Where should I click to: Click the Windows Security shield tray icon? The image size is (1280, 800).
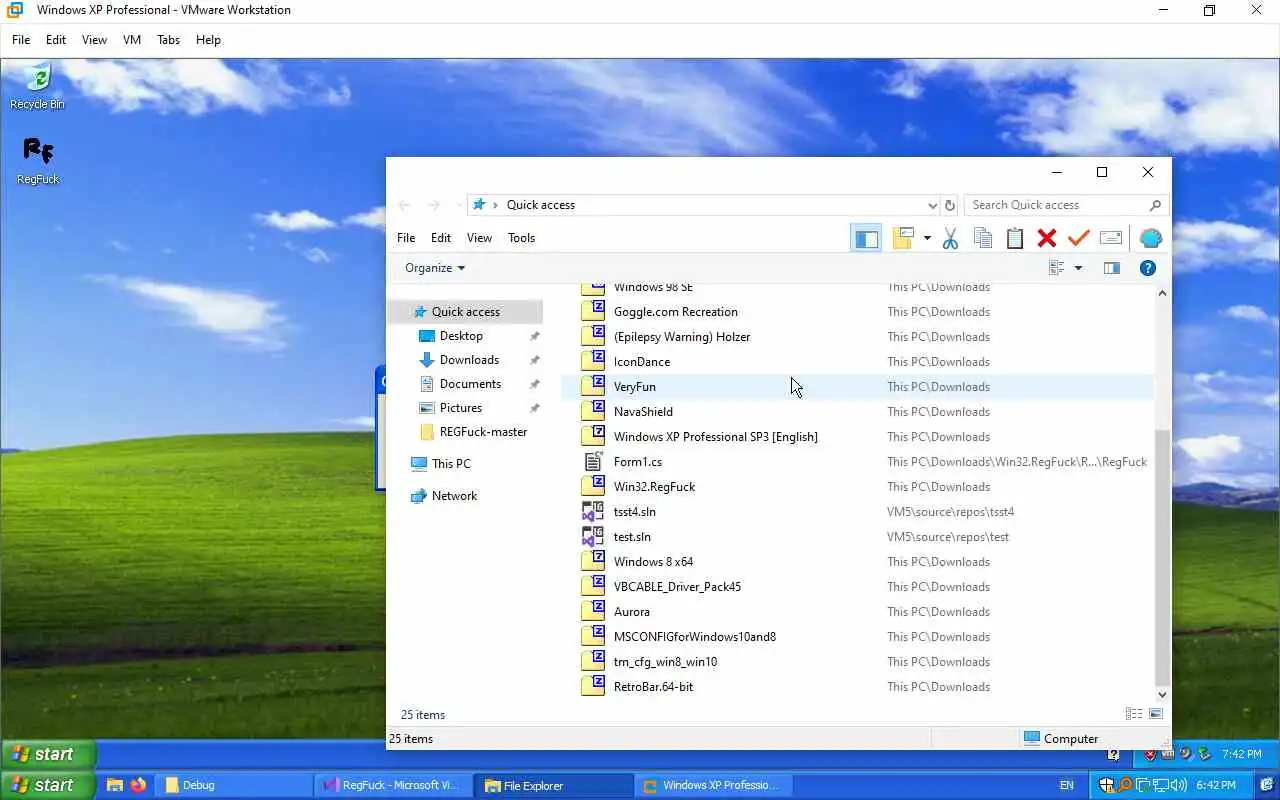[x=1108, y=785]
